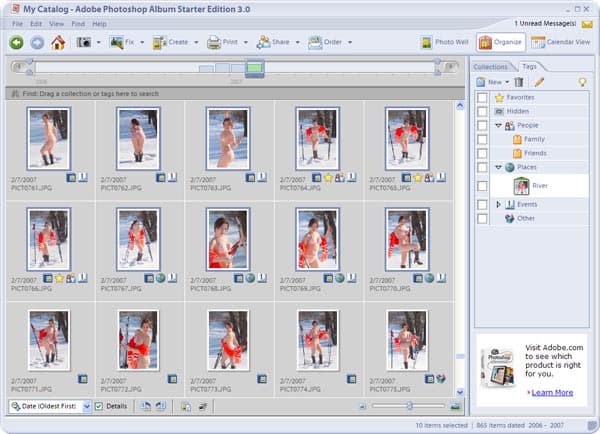Click the small thumbnail size icon

(x=362, y=406)
